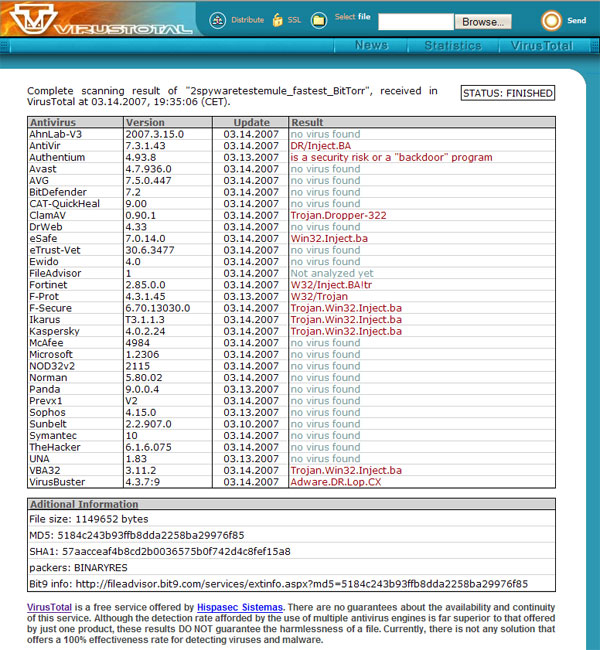
Task: Click the Distribute icon
Action: click(x=218, y=20)
